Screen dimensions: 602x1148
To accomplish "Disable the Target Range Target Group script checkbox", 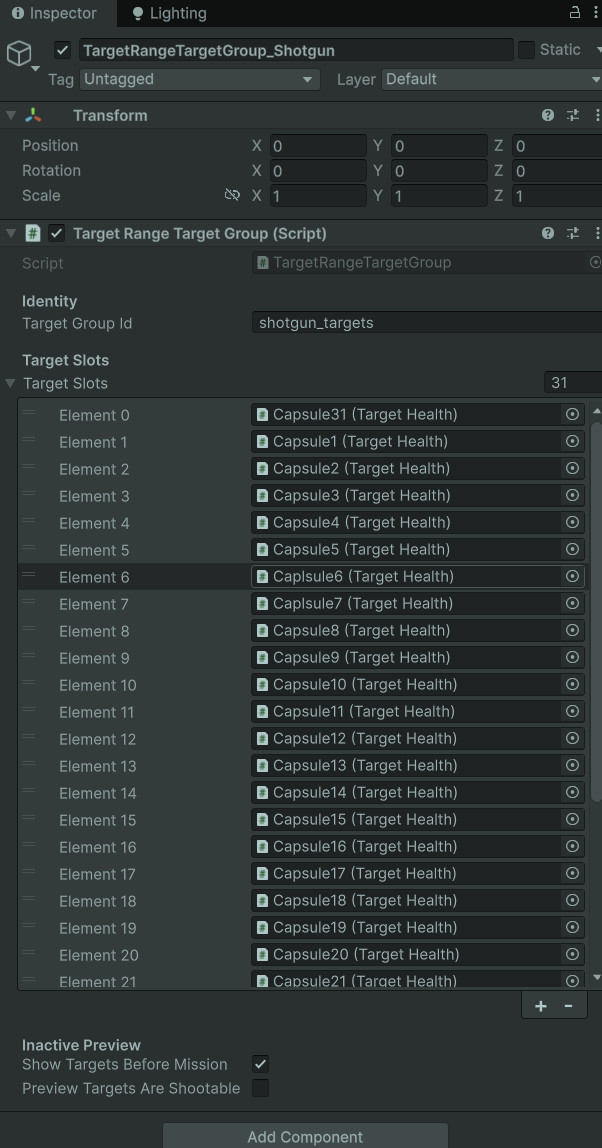I will (56, 233).
